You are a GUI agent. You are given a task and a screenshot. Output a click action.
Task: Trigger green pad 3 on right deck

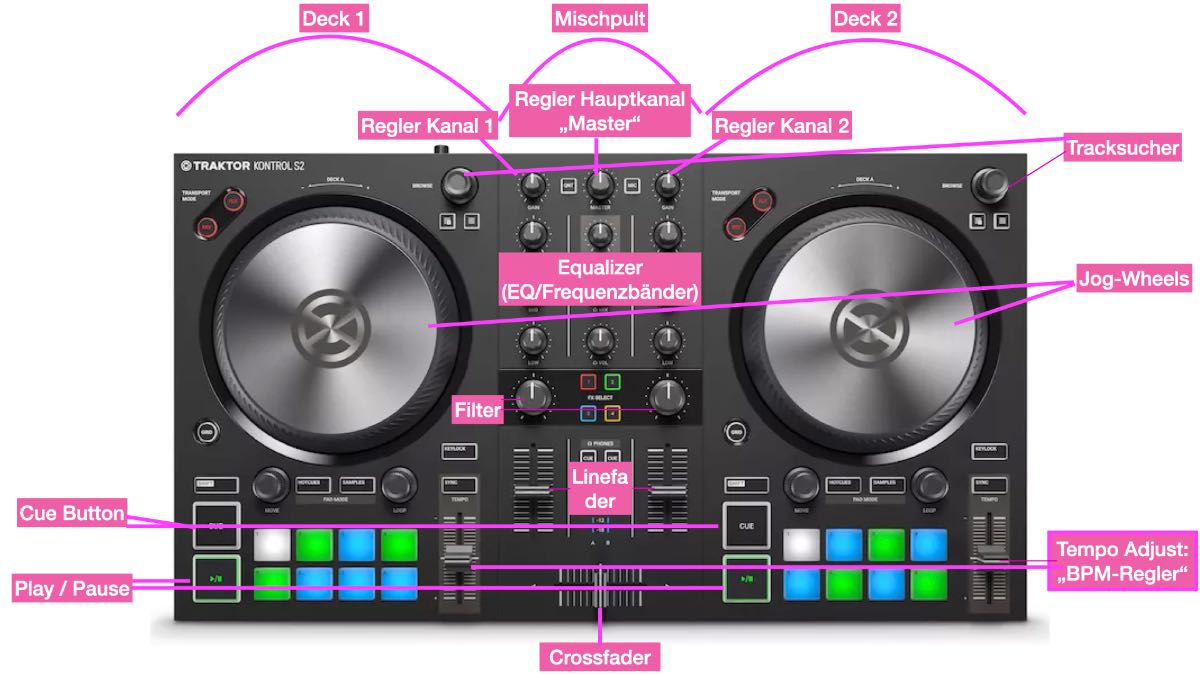pos(887,544)
